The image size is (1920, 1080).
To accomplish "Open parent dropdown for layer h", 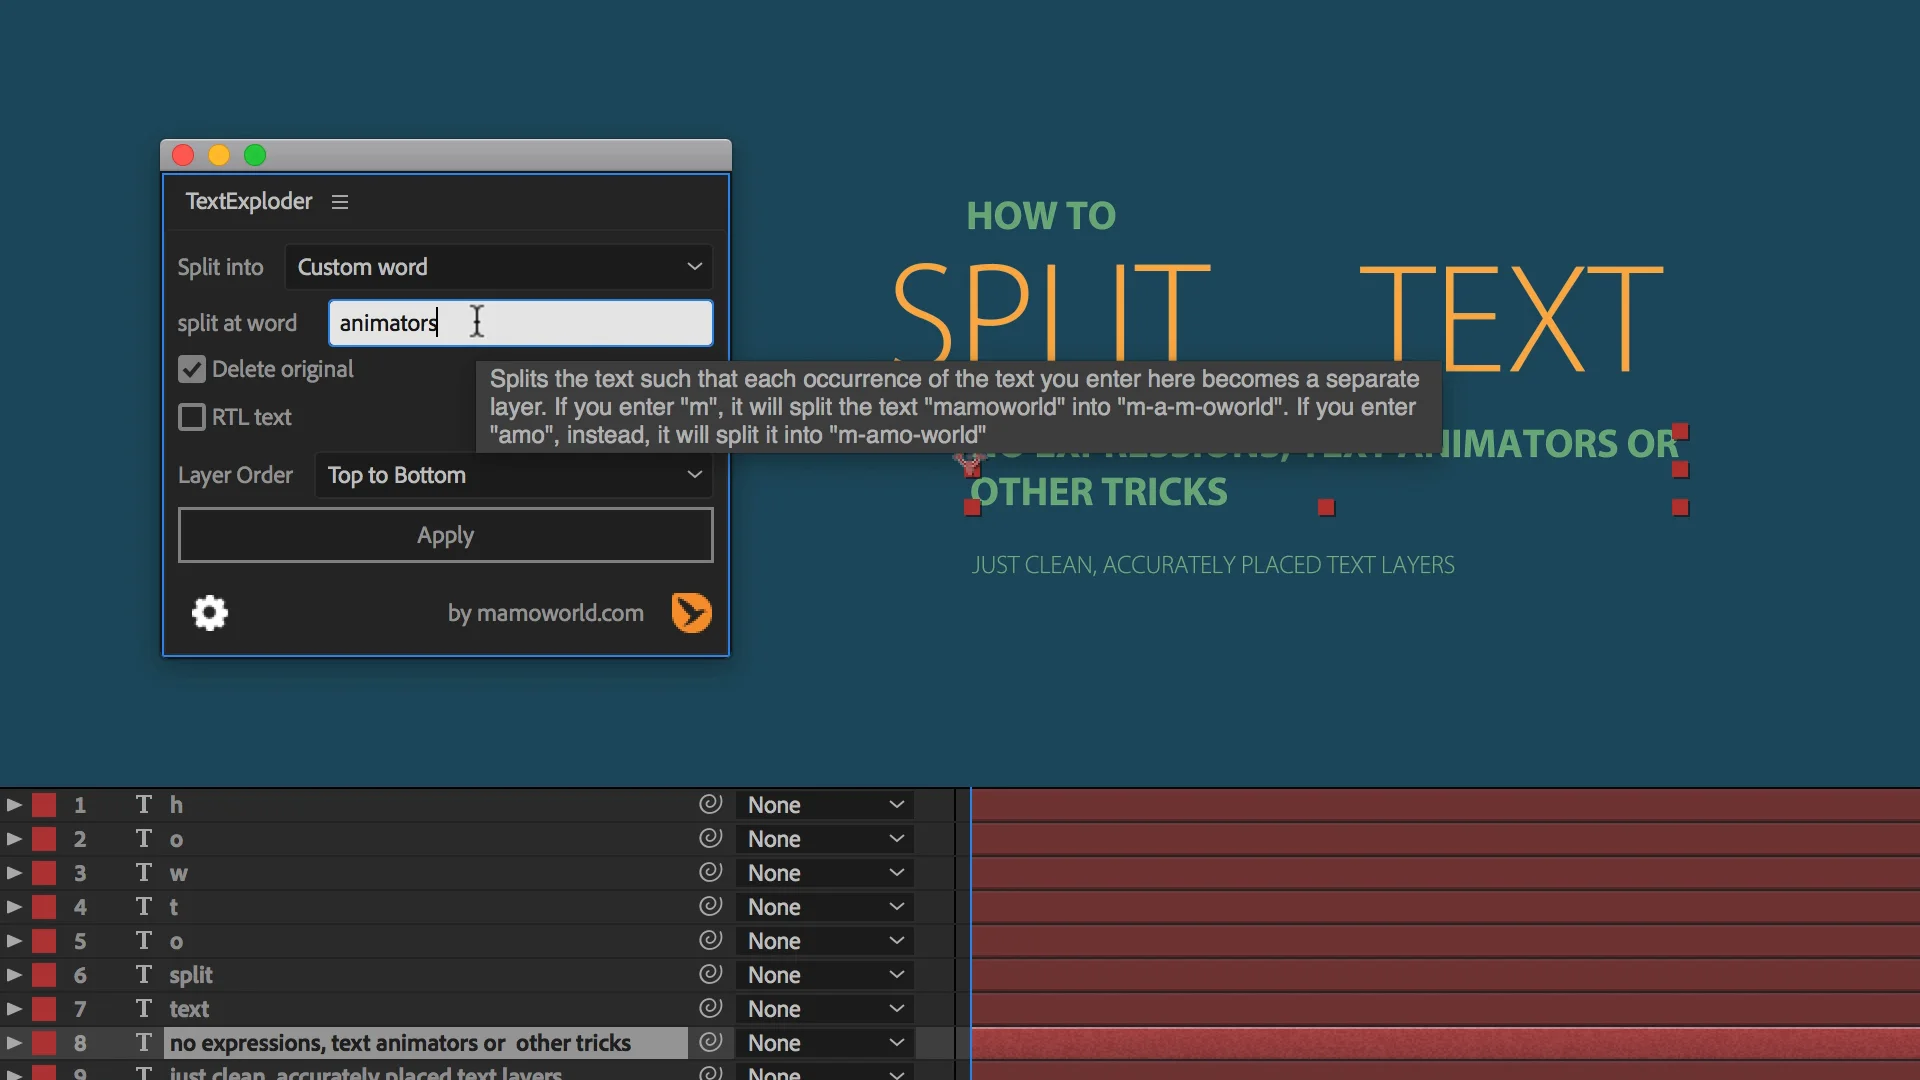I will [825, 805].
